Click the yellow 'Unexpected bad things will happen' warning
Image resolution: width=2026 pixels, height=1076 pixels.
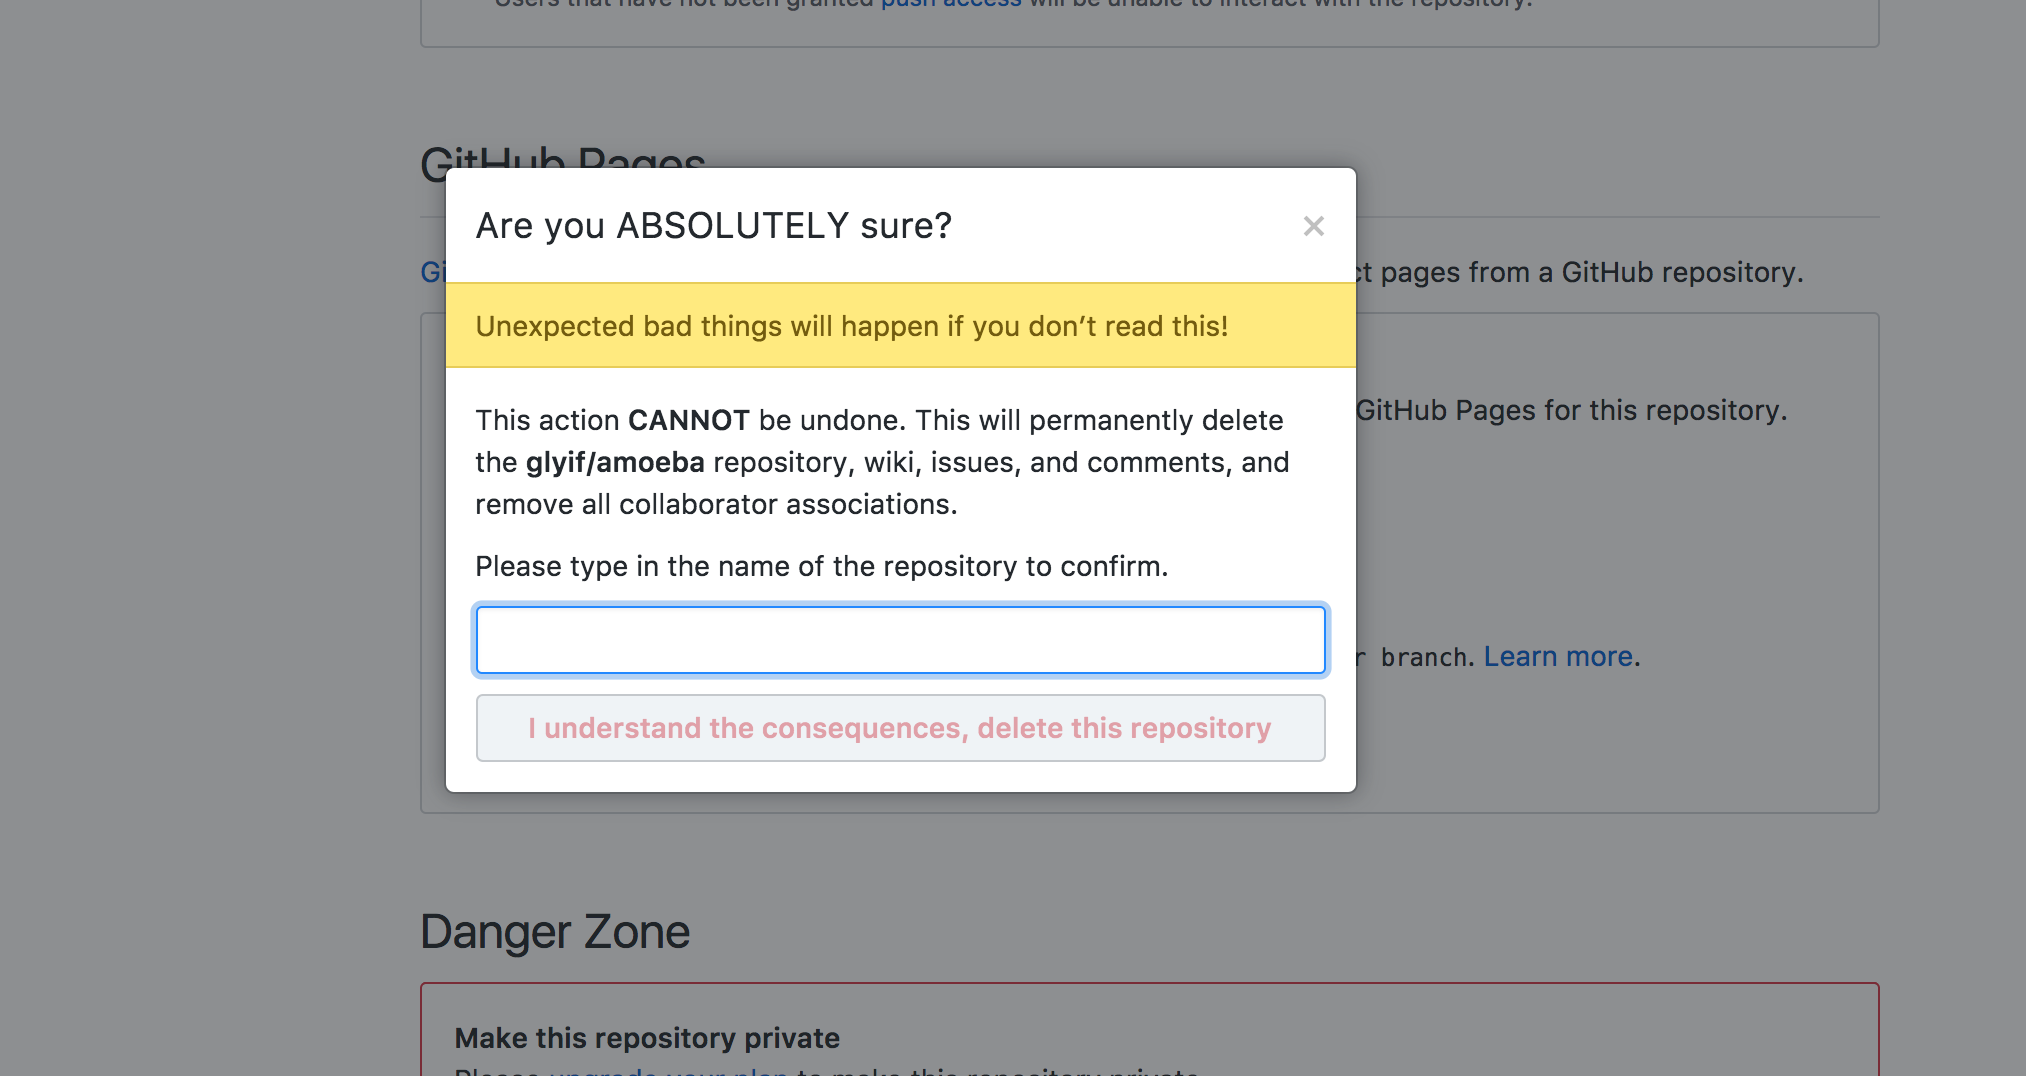(901, 326)
